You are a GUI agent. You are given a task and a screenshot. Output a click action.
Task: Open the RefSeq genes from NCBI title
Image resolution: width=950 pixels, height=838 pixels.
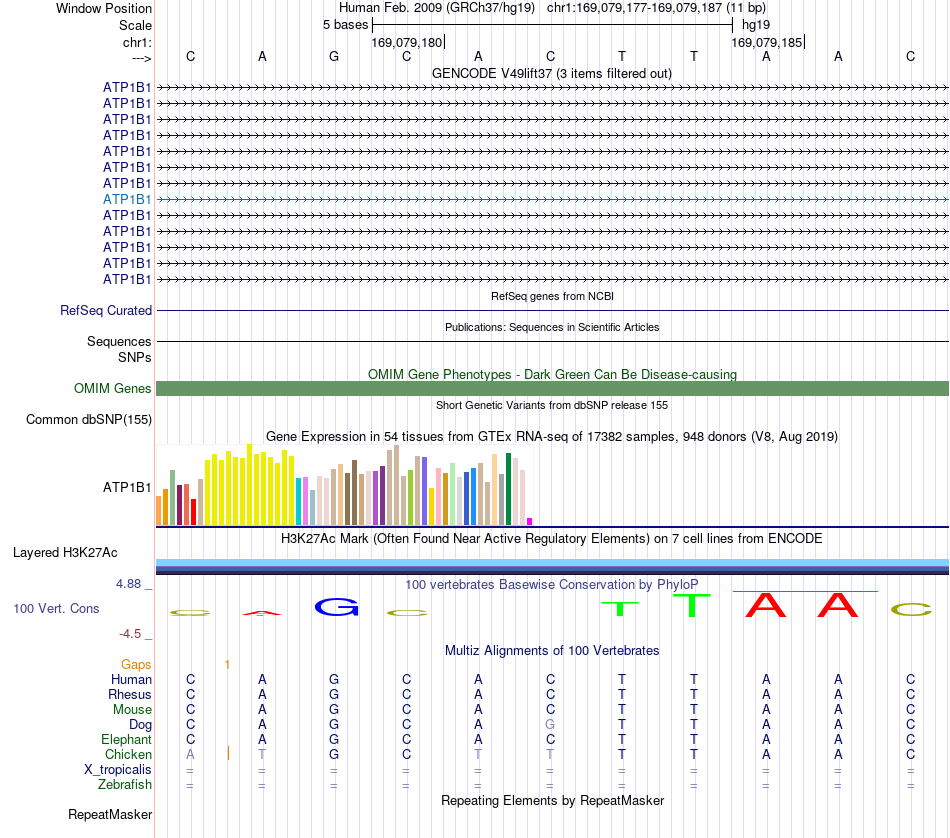click(552, 296)
